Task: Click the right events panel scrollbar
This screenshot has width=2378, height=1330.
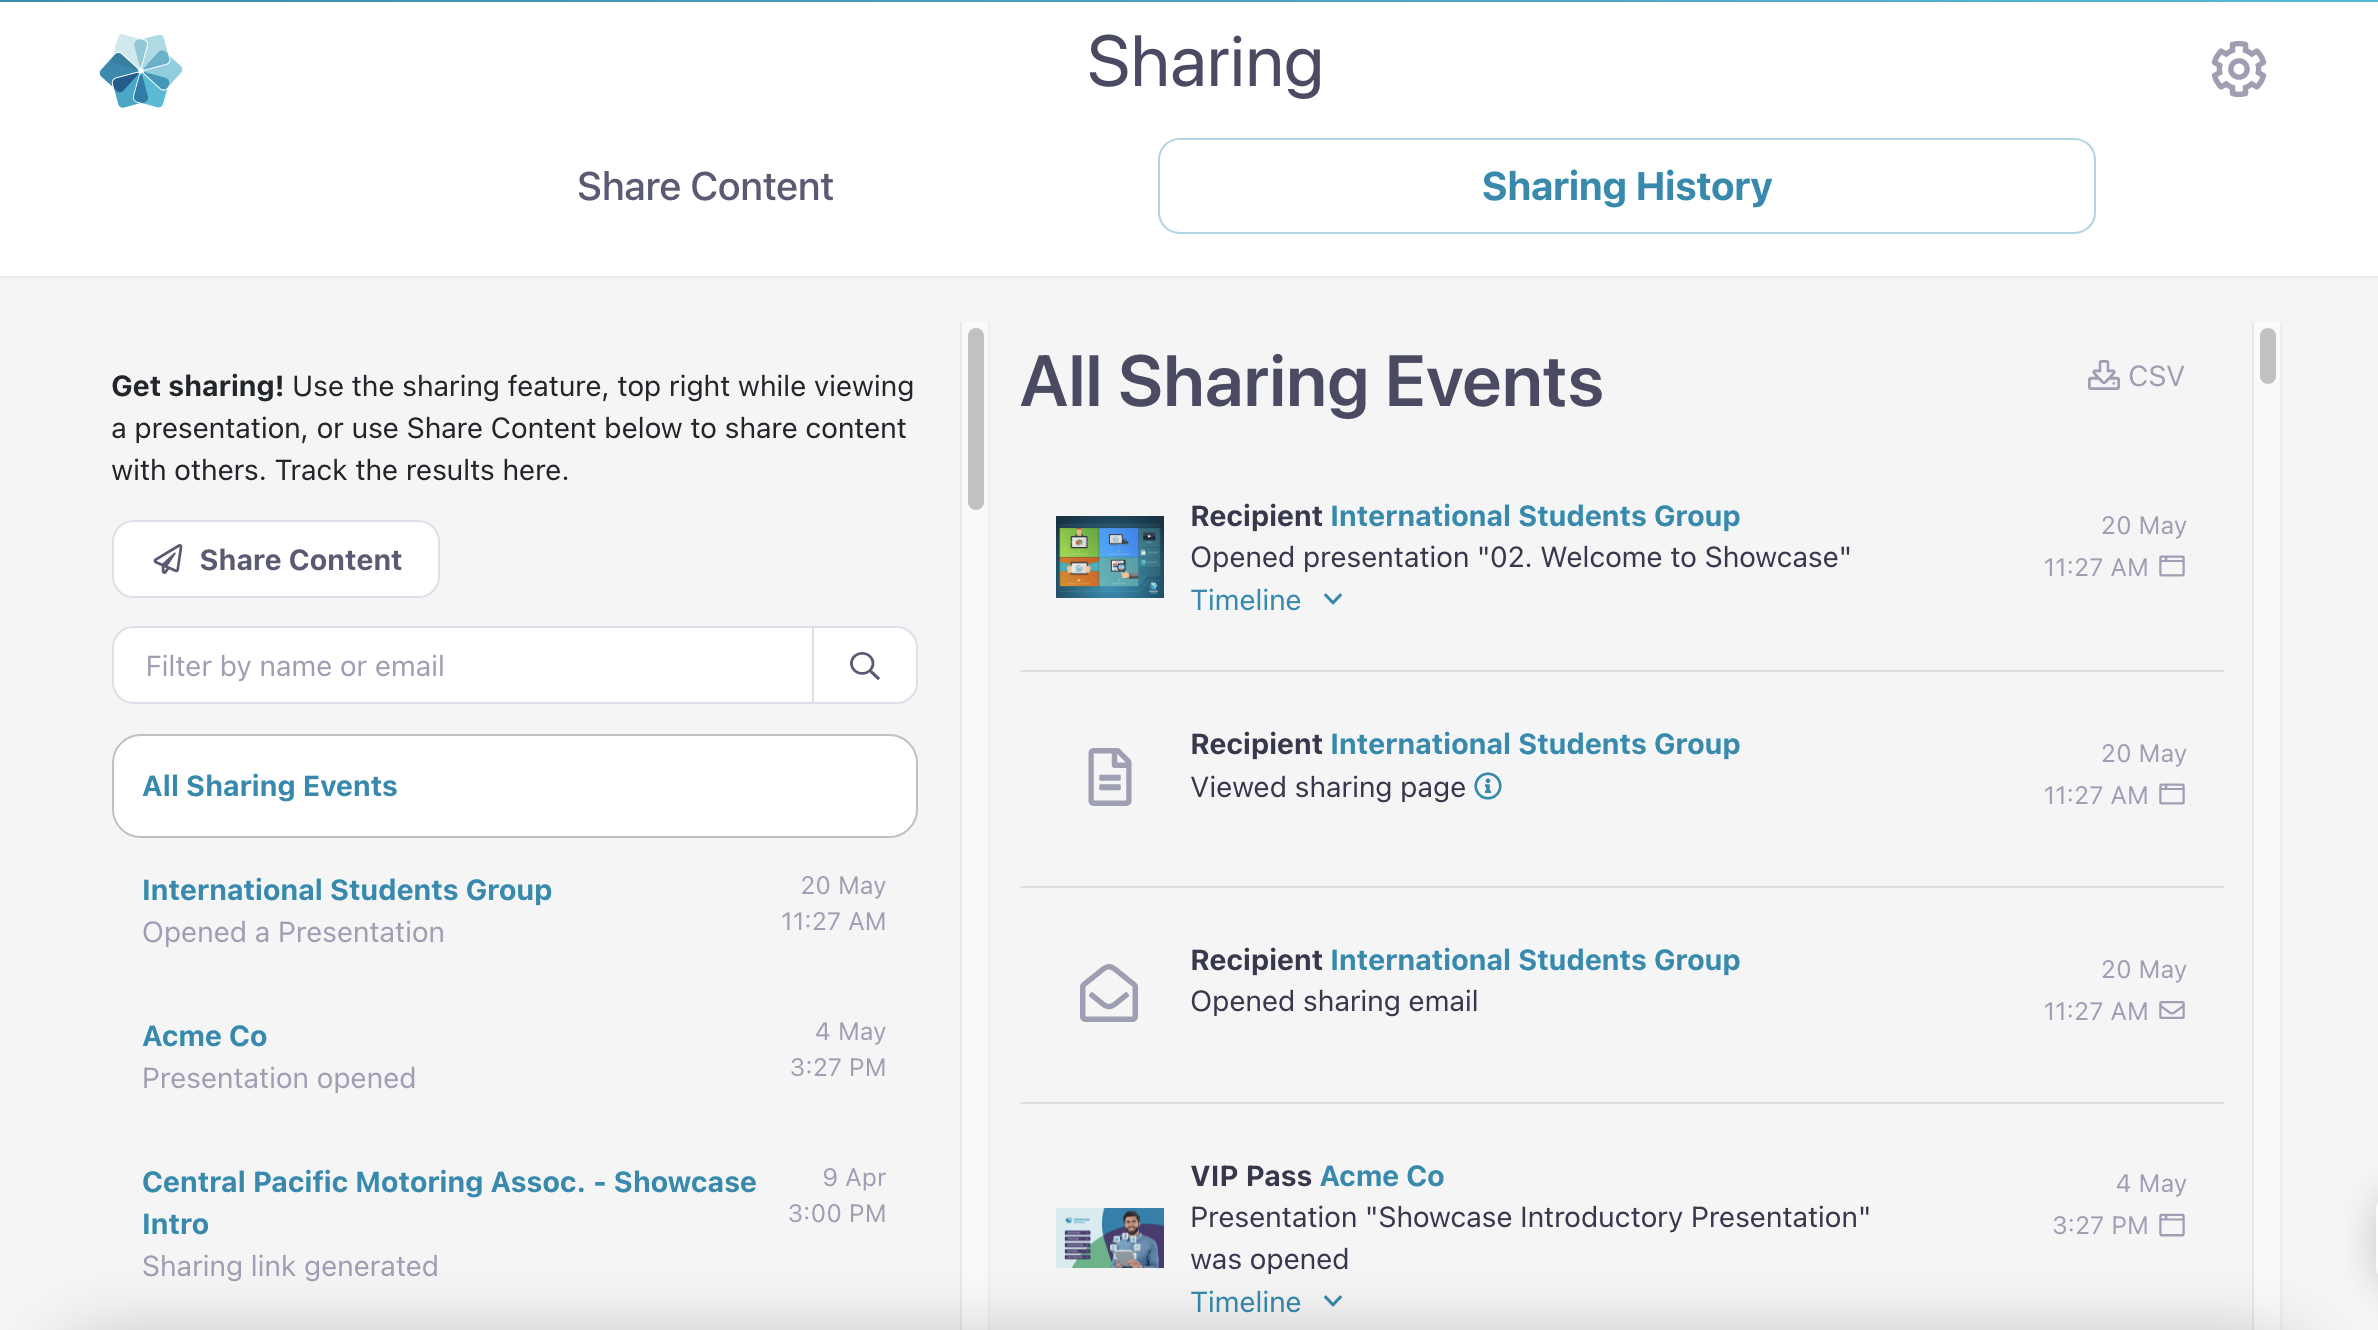Action: click(2267, 356)
